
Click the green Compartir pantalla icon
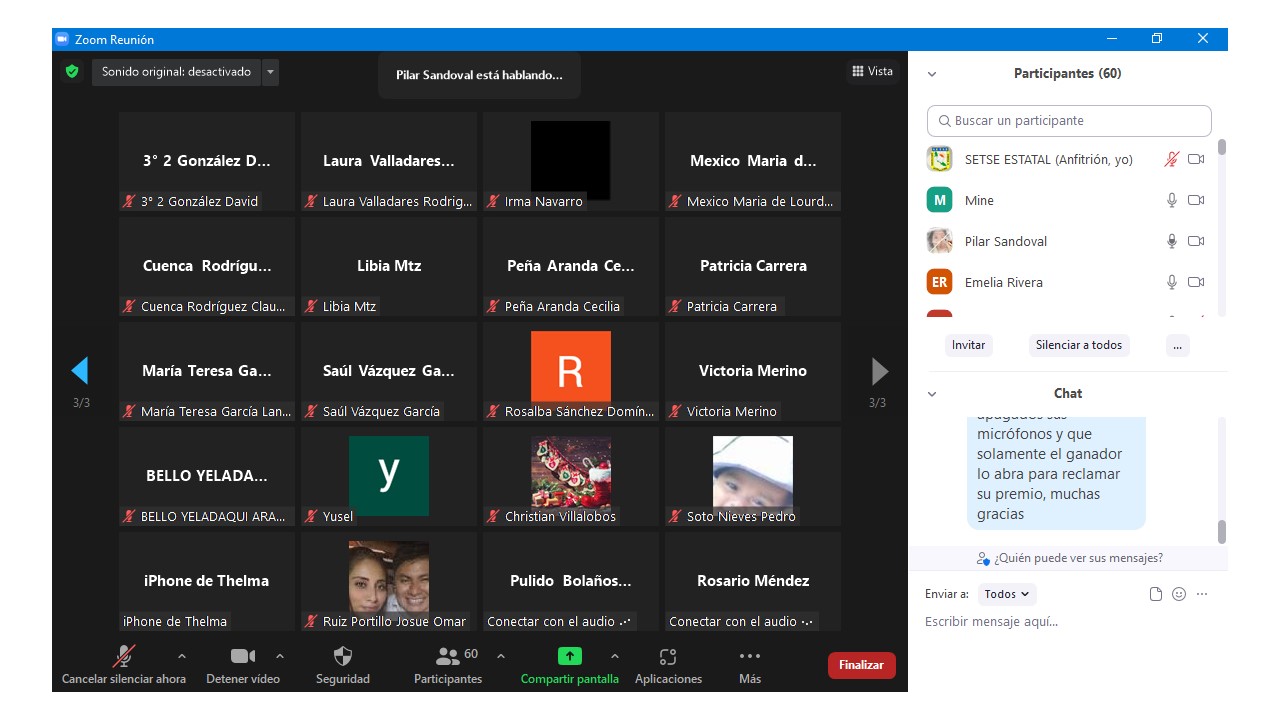click(569, 656)
